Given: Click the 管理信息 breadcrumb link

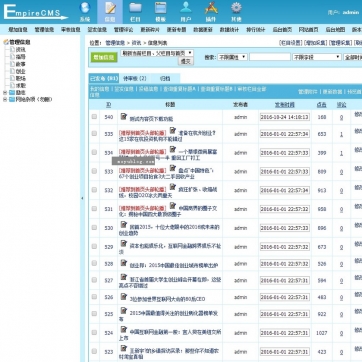Looking at the screenshot, I should 115,43.
